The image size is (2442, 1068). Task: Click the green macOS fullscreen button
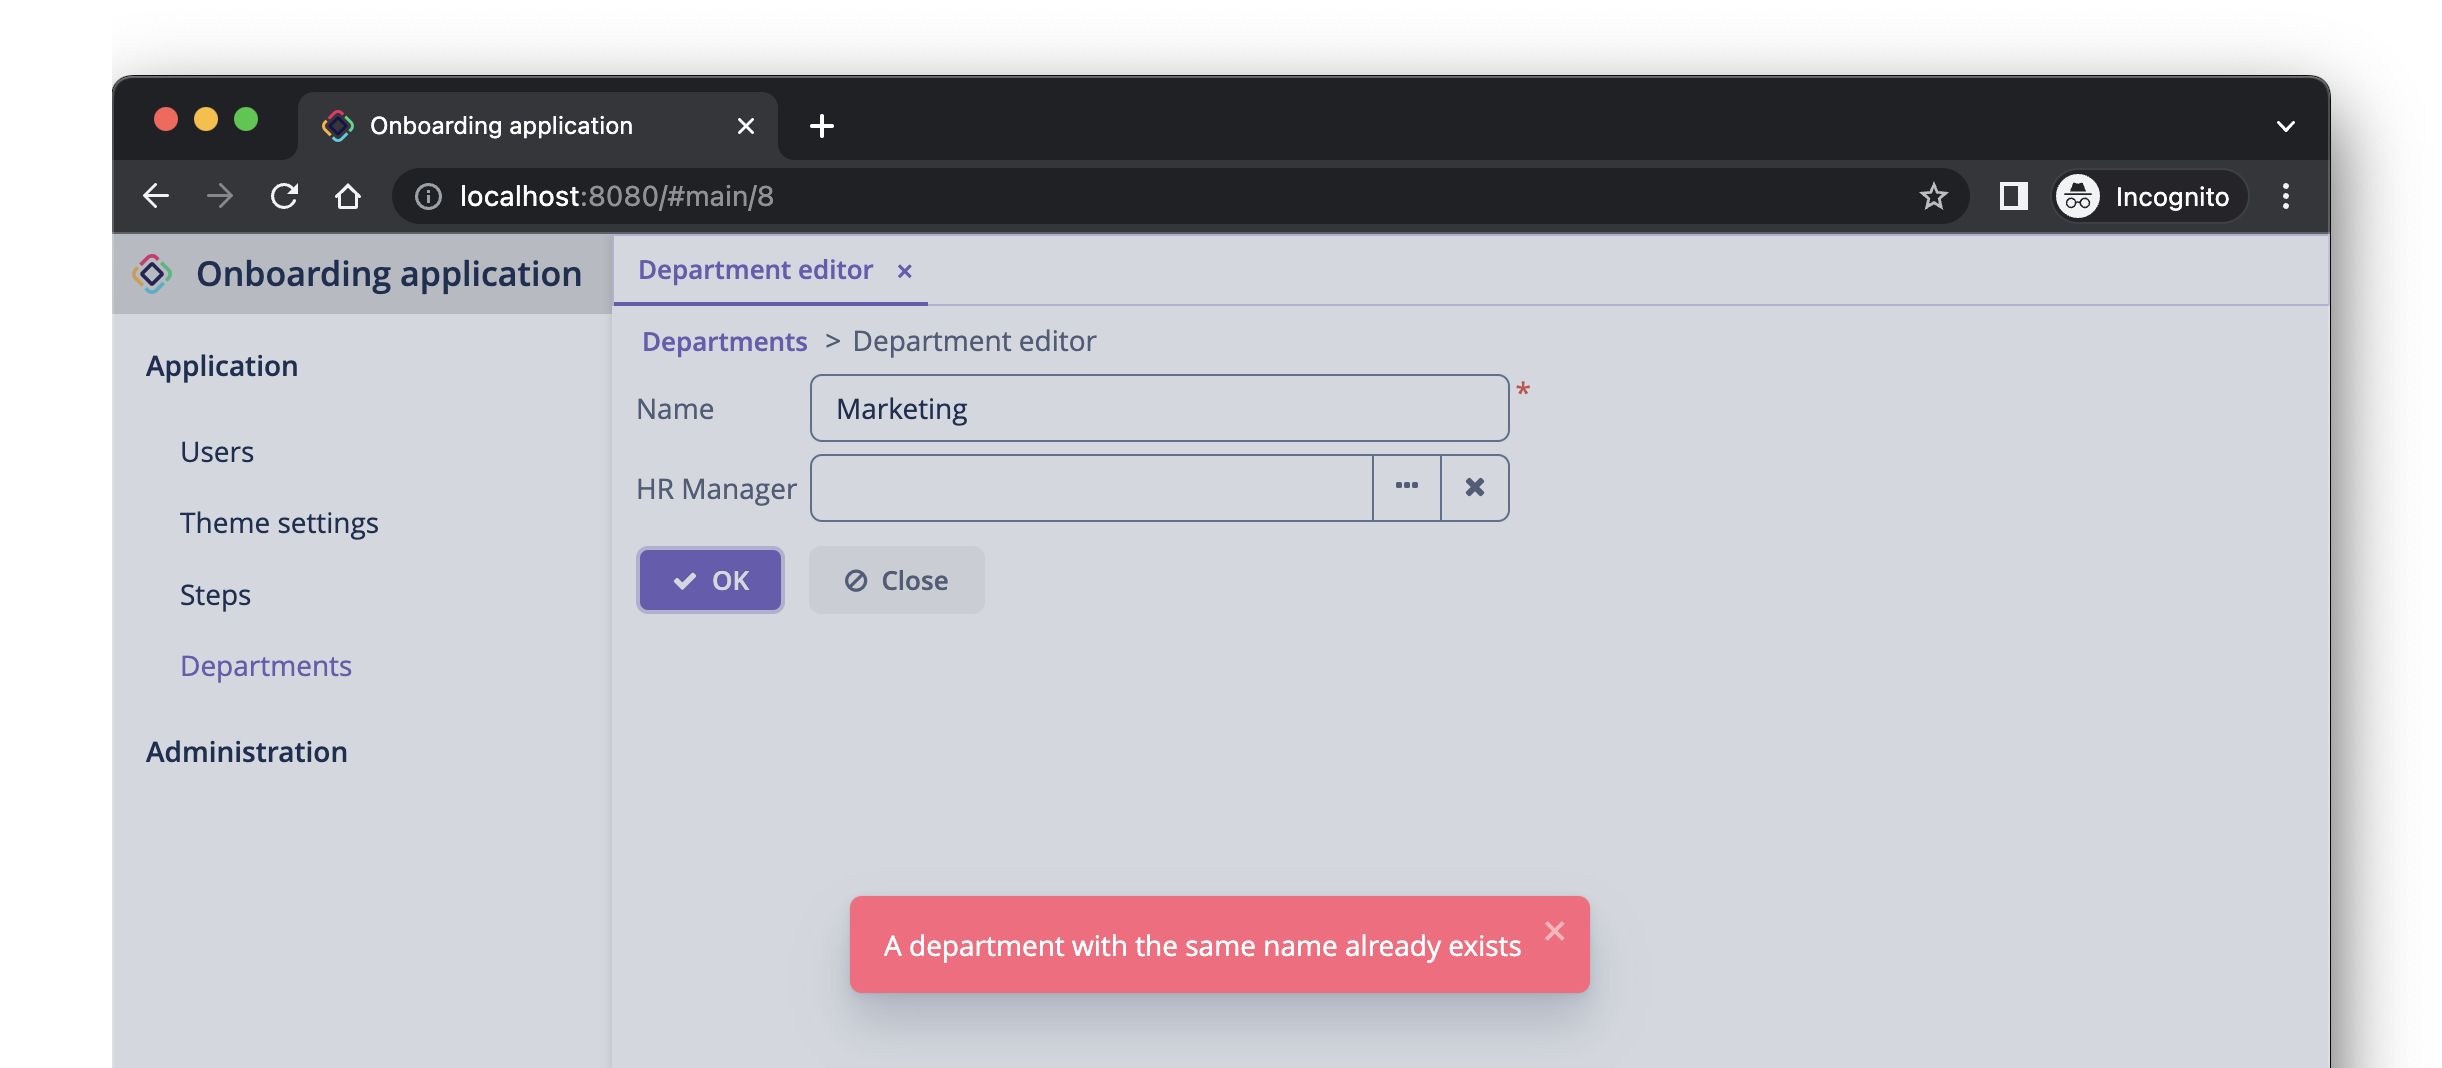pos(246,120)
